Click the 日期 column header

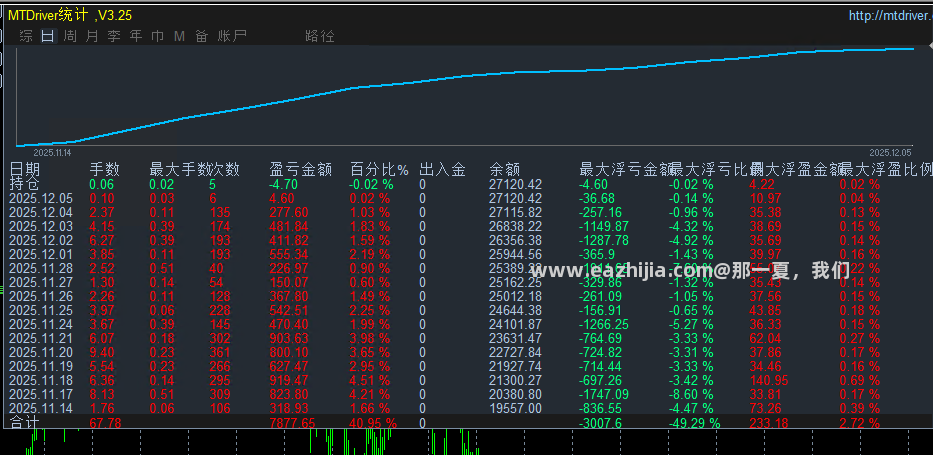[x=25, y=170]
